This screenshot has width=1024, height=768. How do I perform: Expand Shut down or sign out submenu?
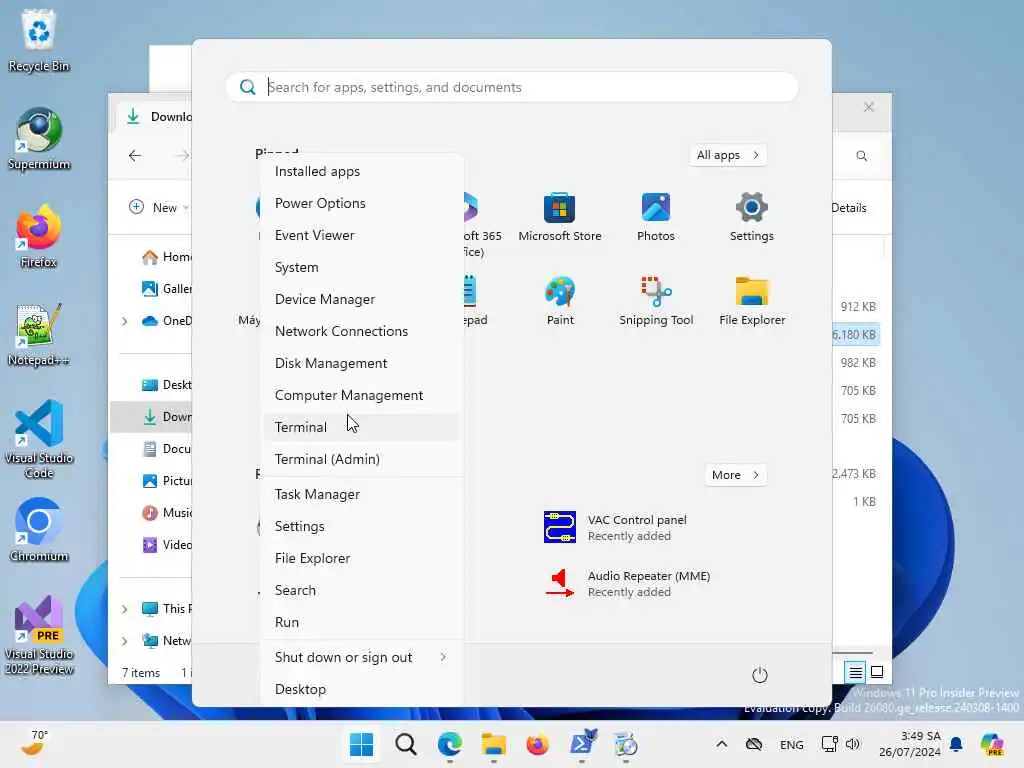click(362, 658)
